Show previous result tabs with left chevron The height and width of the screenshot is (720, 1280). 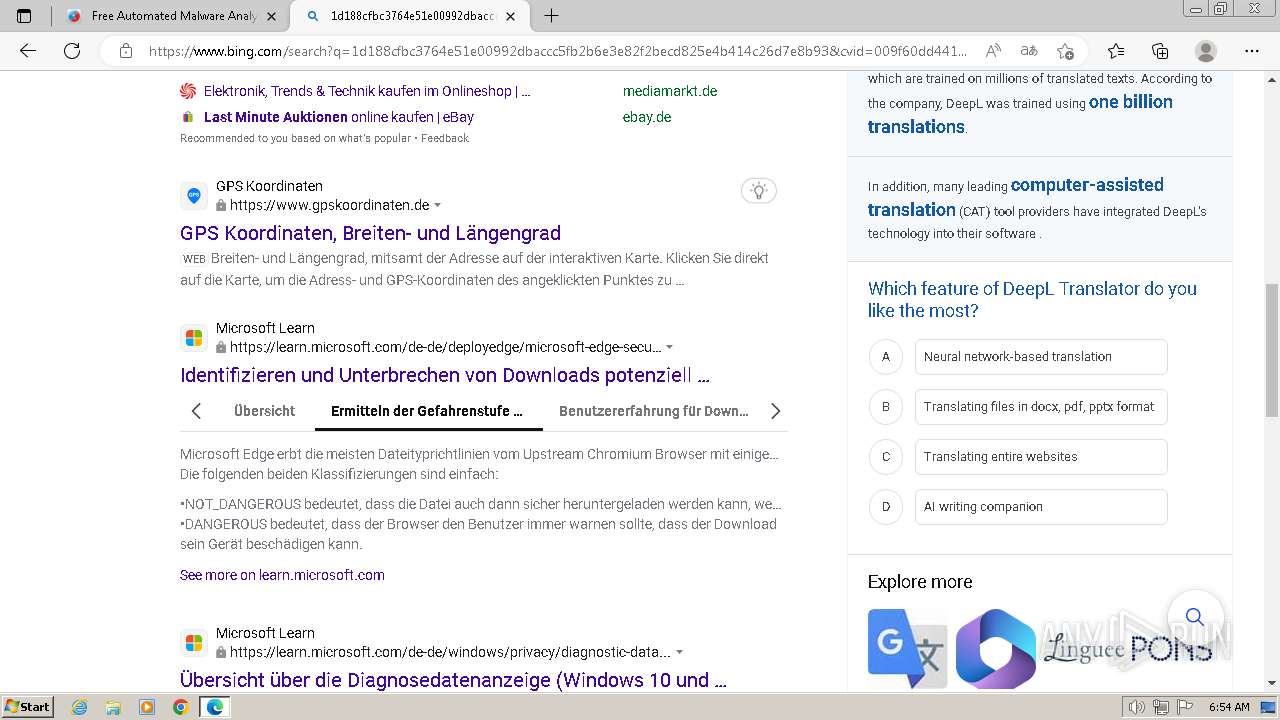196,411
